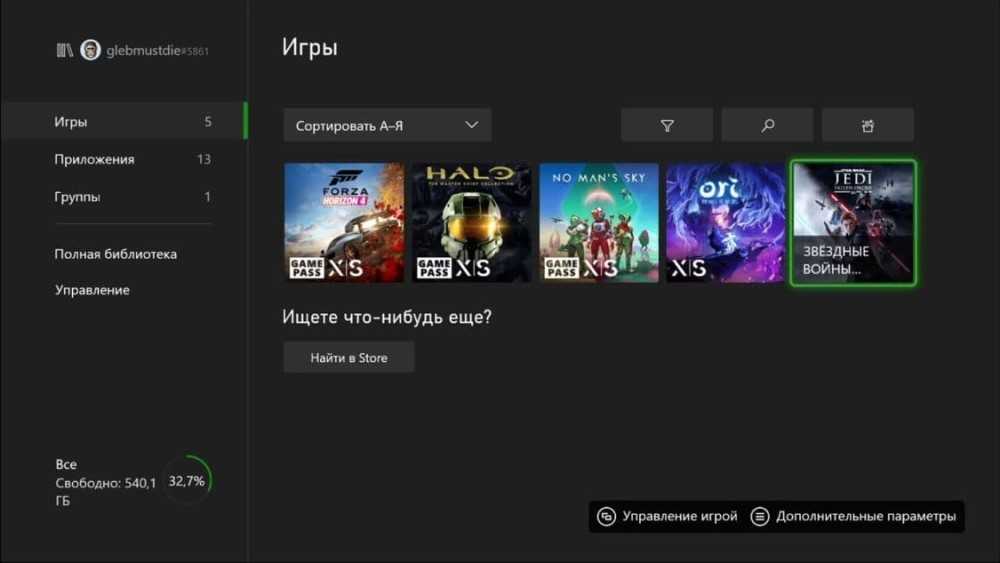Open the Приложения section
Screen dimensions: 1000x563
(x=122, y=159)
